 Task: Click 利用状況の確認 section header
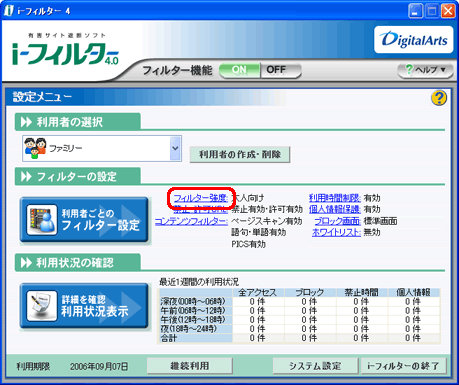pos(78,263)
